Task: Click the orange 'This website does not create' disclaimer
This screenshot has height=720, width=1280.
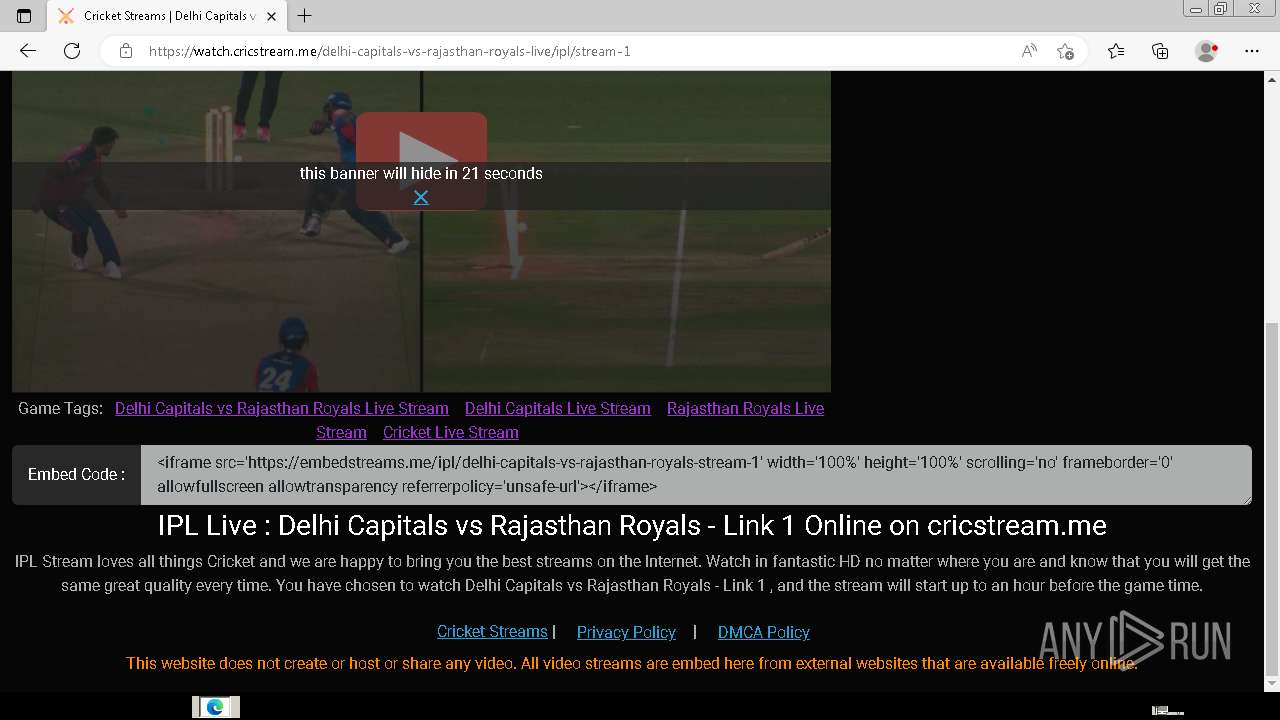Action: point(632,663)
